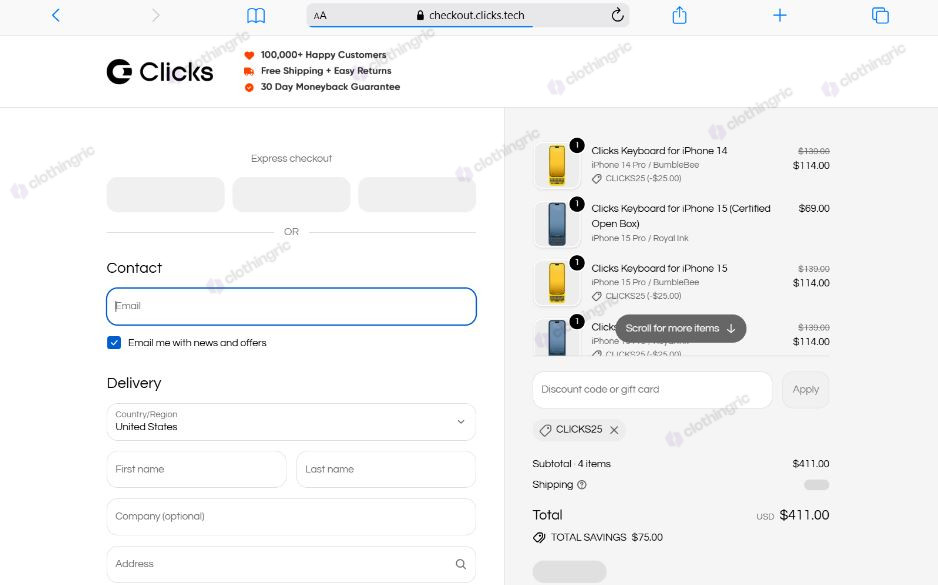Select Free Shipping + Easy Returns text
The width and height of the screenshot is (938, 585).
(x=326, y=71)
